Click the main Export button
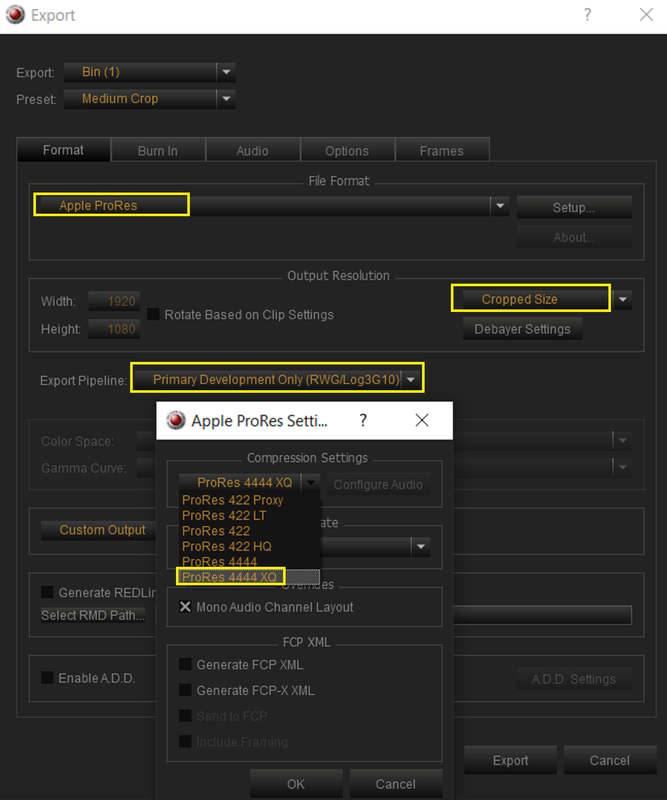The width and height of the screenshot is (667, 800). point(510,760)
